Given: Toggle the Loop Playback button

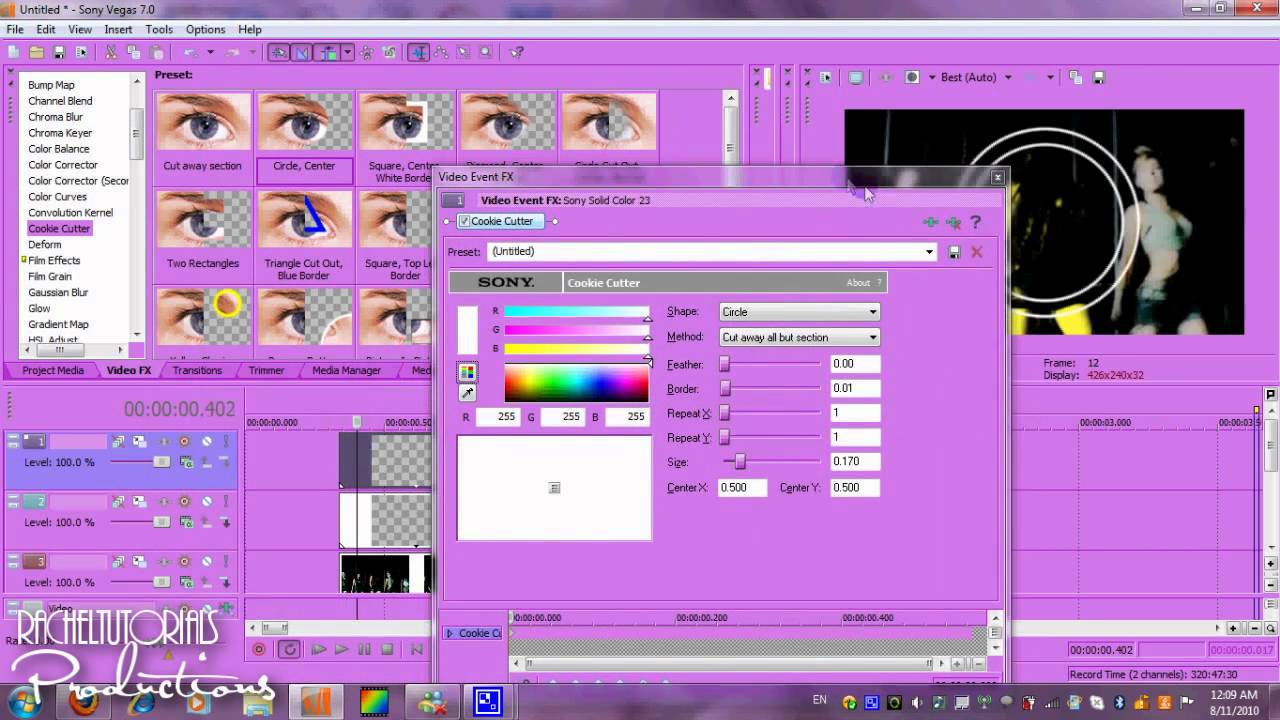Looking at the screenshot, I should point(290,649).
